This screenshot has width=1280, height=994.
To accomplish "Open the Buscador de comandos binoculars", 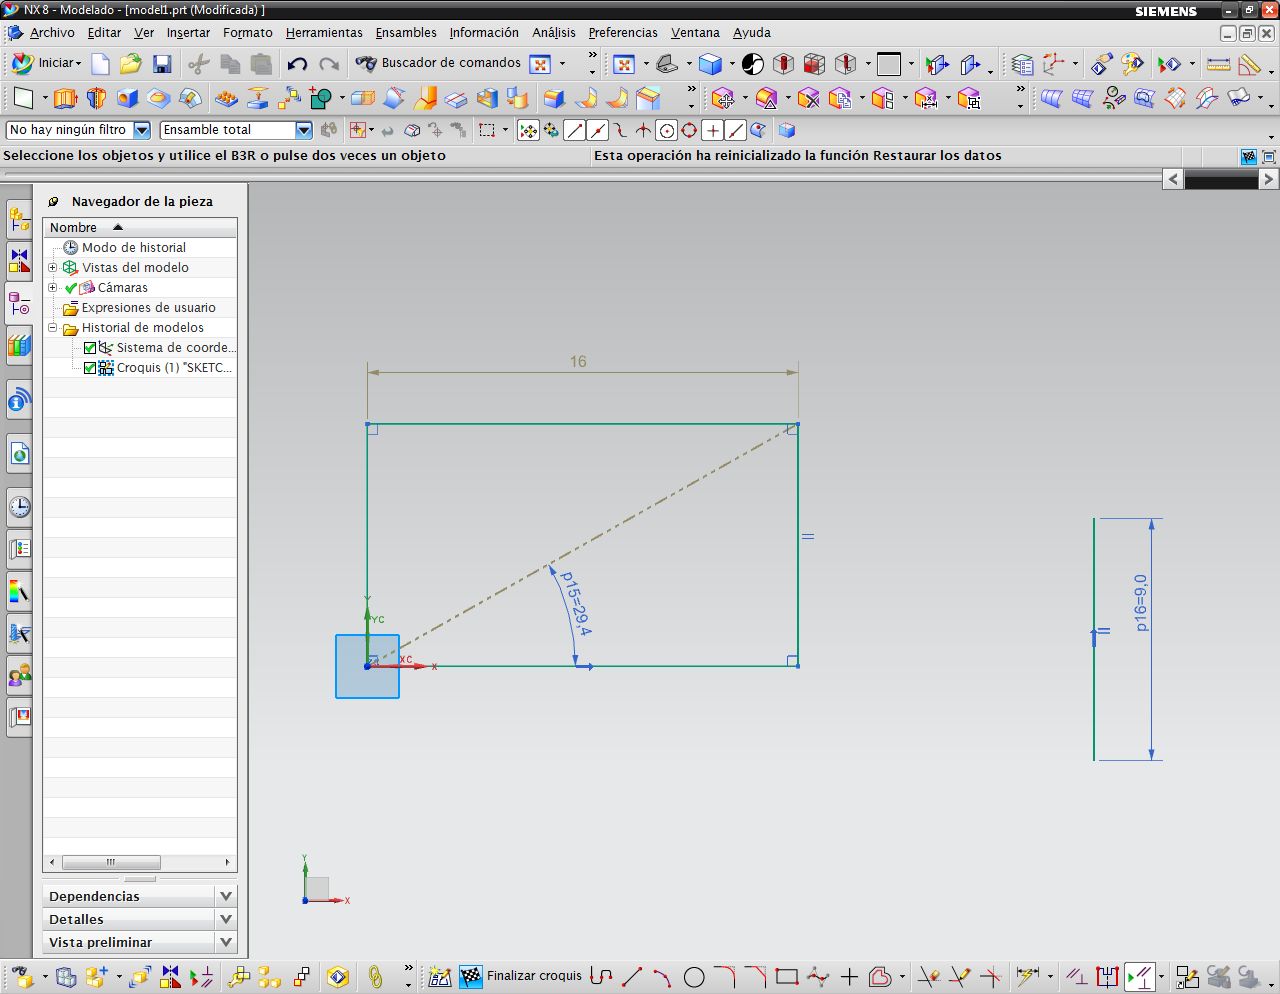I will click(x=366, y=64).
